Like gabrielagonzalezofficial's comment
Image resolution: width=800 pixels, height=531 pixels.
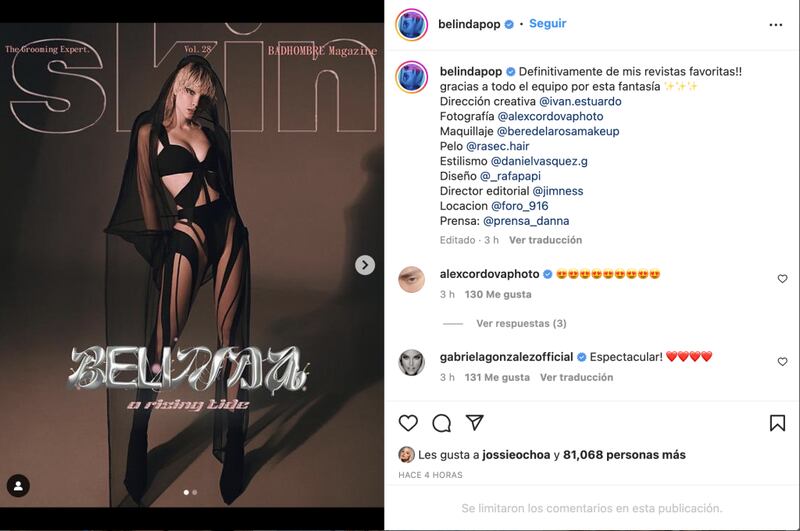[x=782, y=362]
